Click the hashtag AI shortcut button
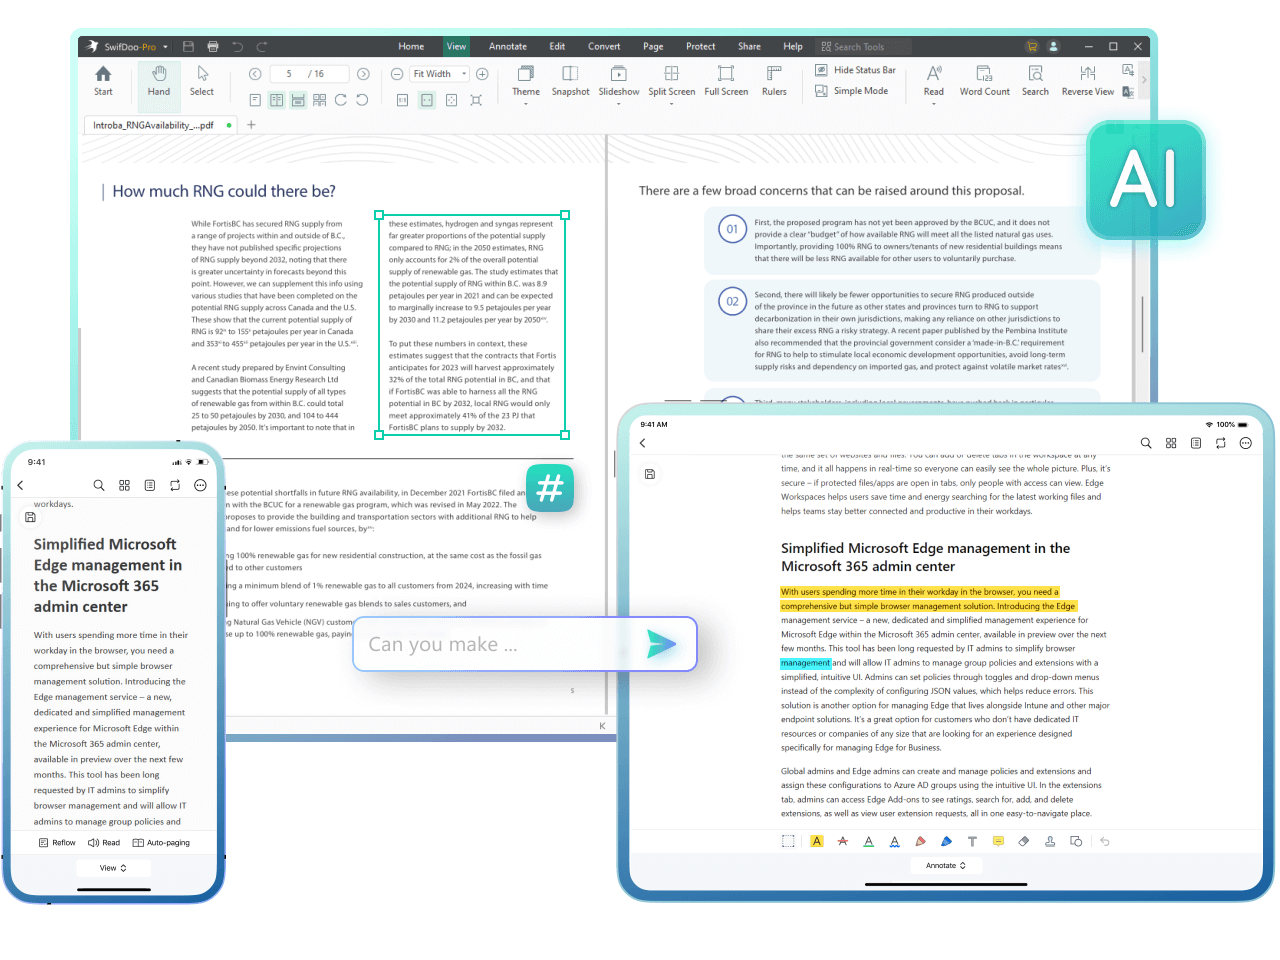This screenshot has height=960, width=1280. point(550,488)
